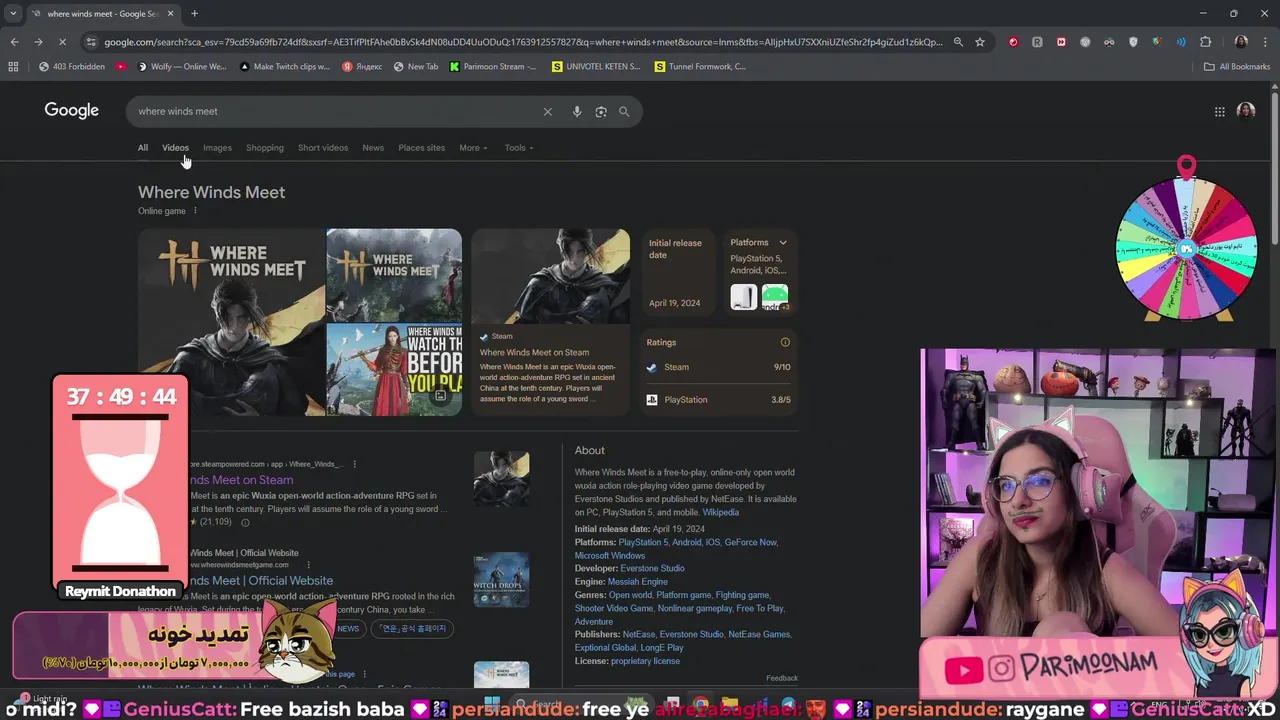Expand the Tools dropdown
Image resolution: width=1280 pixels, height=720 pixels.
(x=519, y=148)
